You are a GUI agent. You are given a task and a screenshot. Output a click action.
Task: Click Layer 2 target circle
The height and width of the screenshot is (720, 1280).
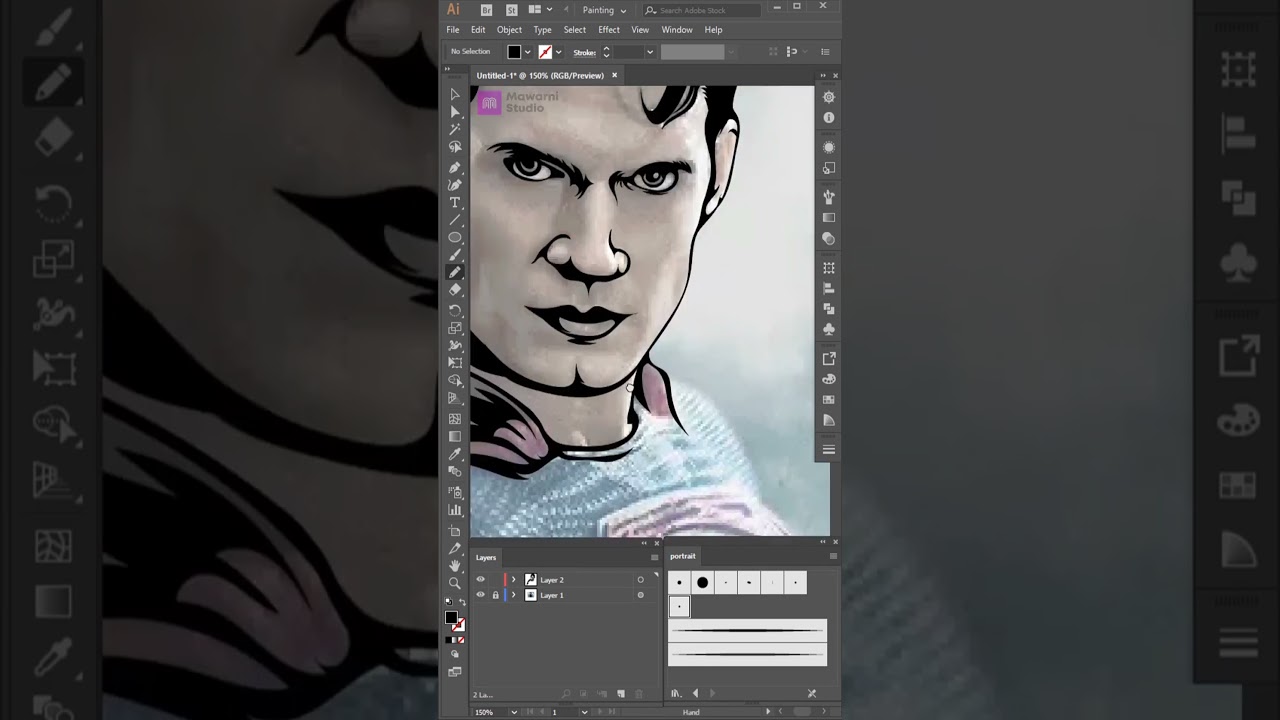641,580
